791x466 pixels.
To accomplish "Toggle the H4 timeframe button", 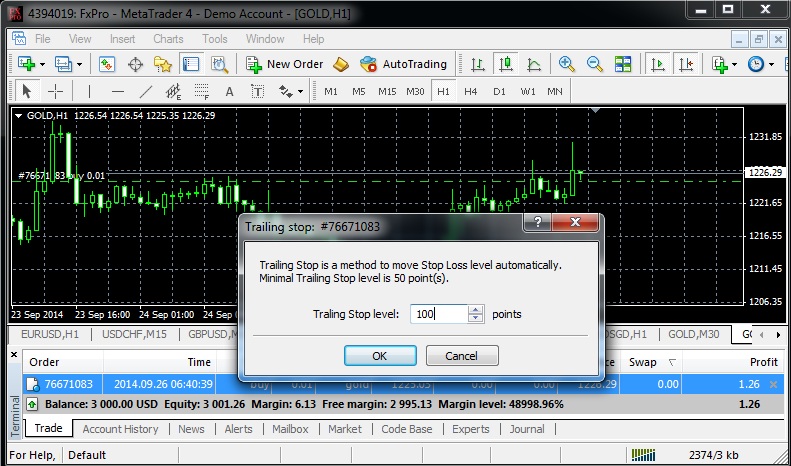I will pyautogui.click(x=470, y=91).
